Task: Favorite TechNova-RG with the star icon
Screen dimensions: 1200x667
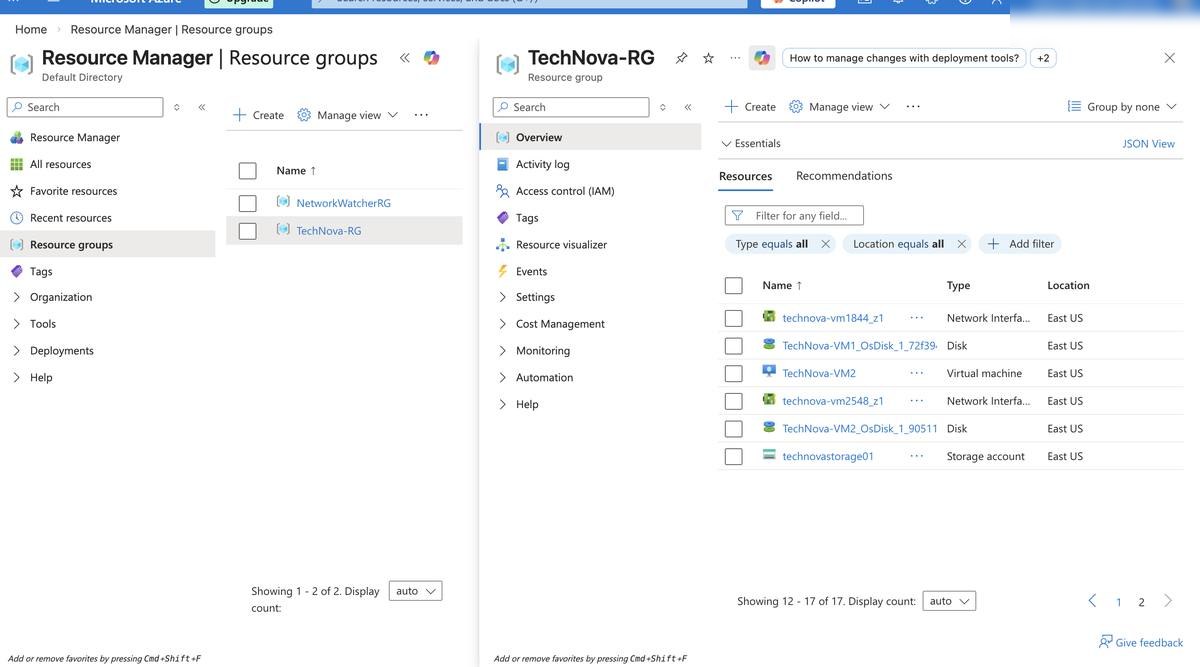Action: pyautogui.click(x=708, y=58)
